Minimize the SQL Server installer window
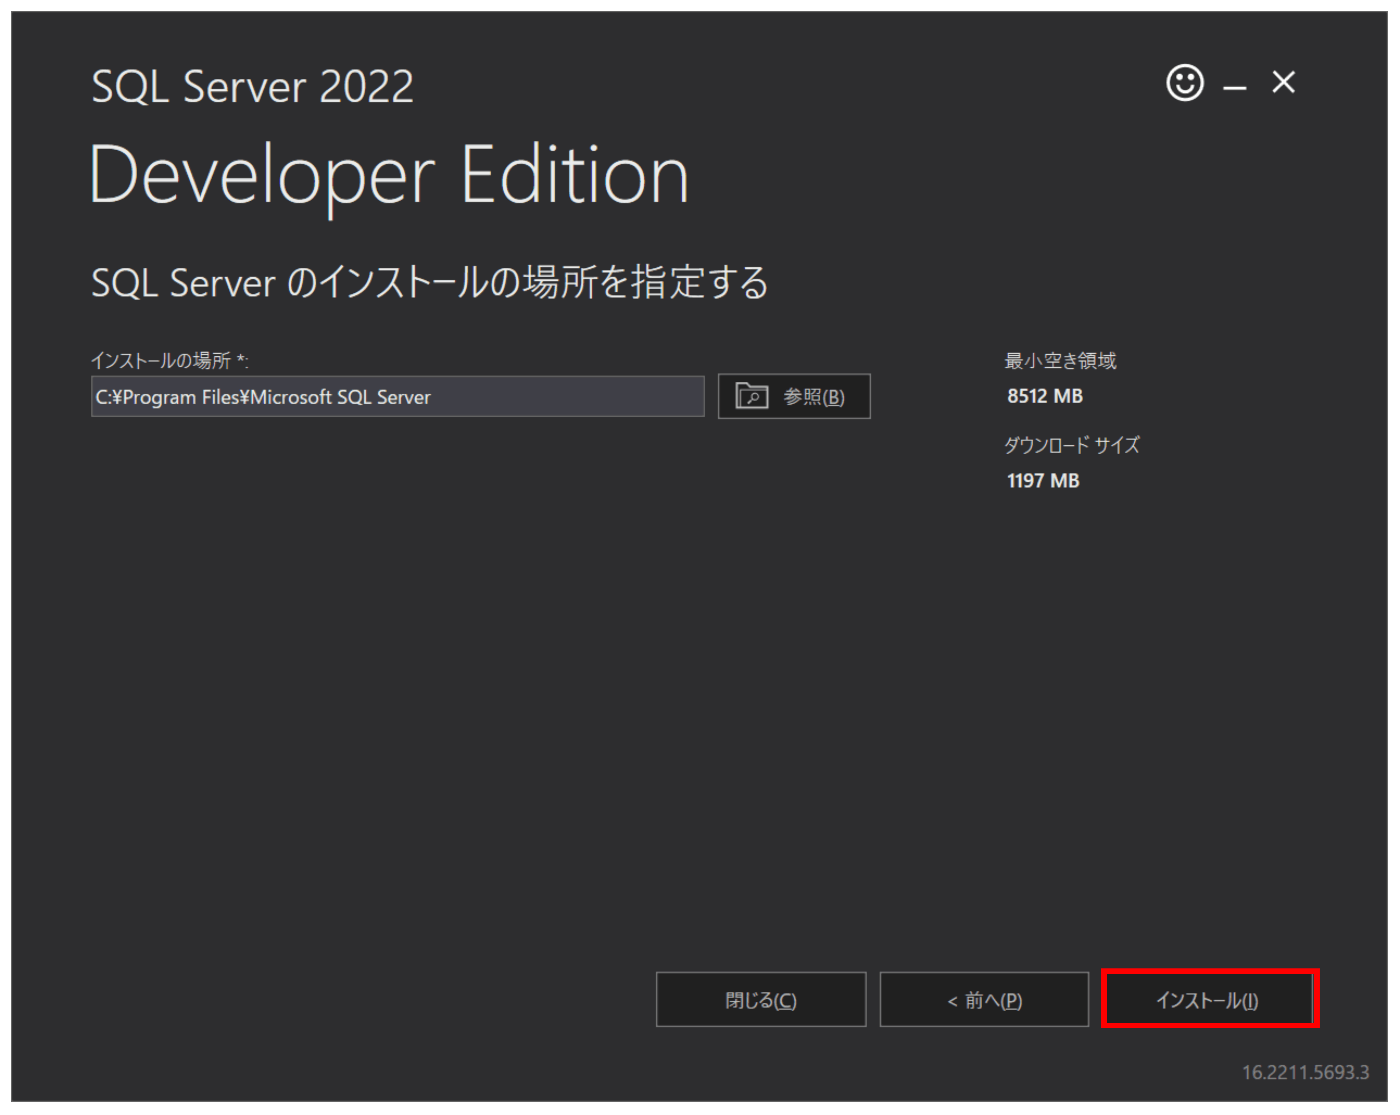Image resolution: width=1400 pixels, height=1115 pixels. click(1235, 88)
